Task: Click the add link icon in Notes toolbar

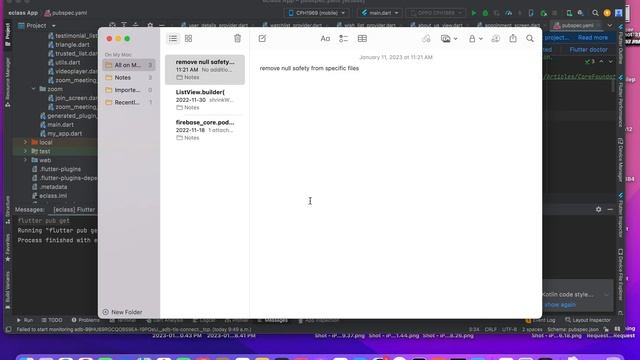Action: [x=426, y=39]
